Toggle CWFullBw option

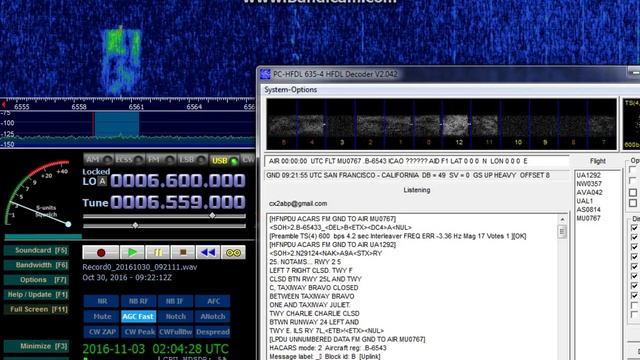coord(176,332)
